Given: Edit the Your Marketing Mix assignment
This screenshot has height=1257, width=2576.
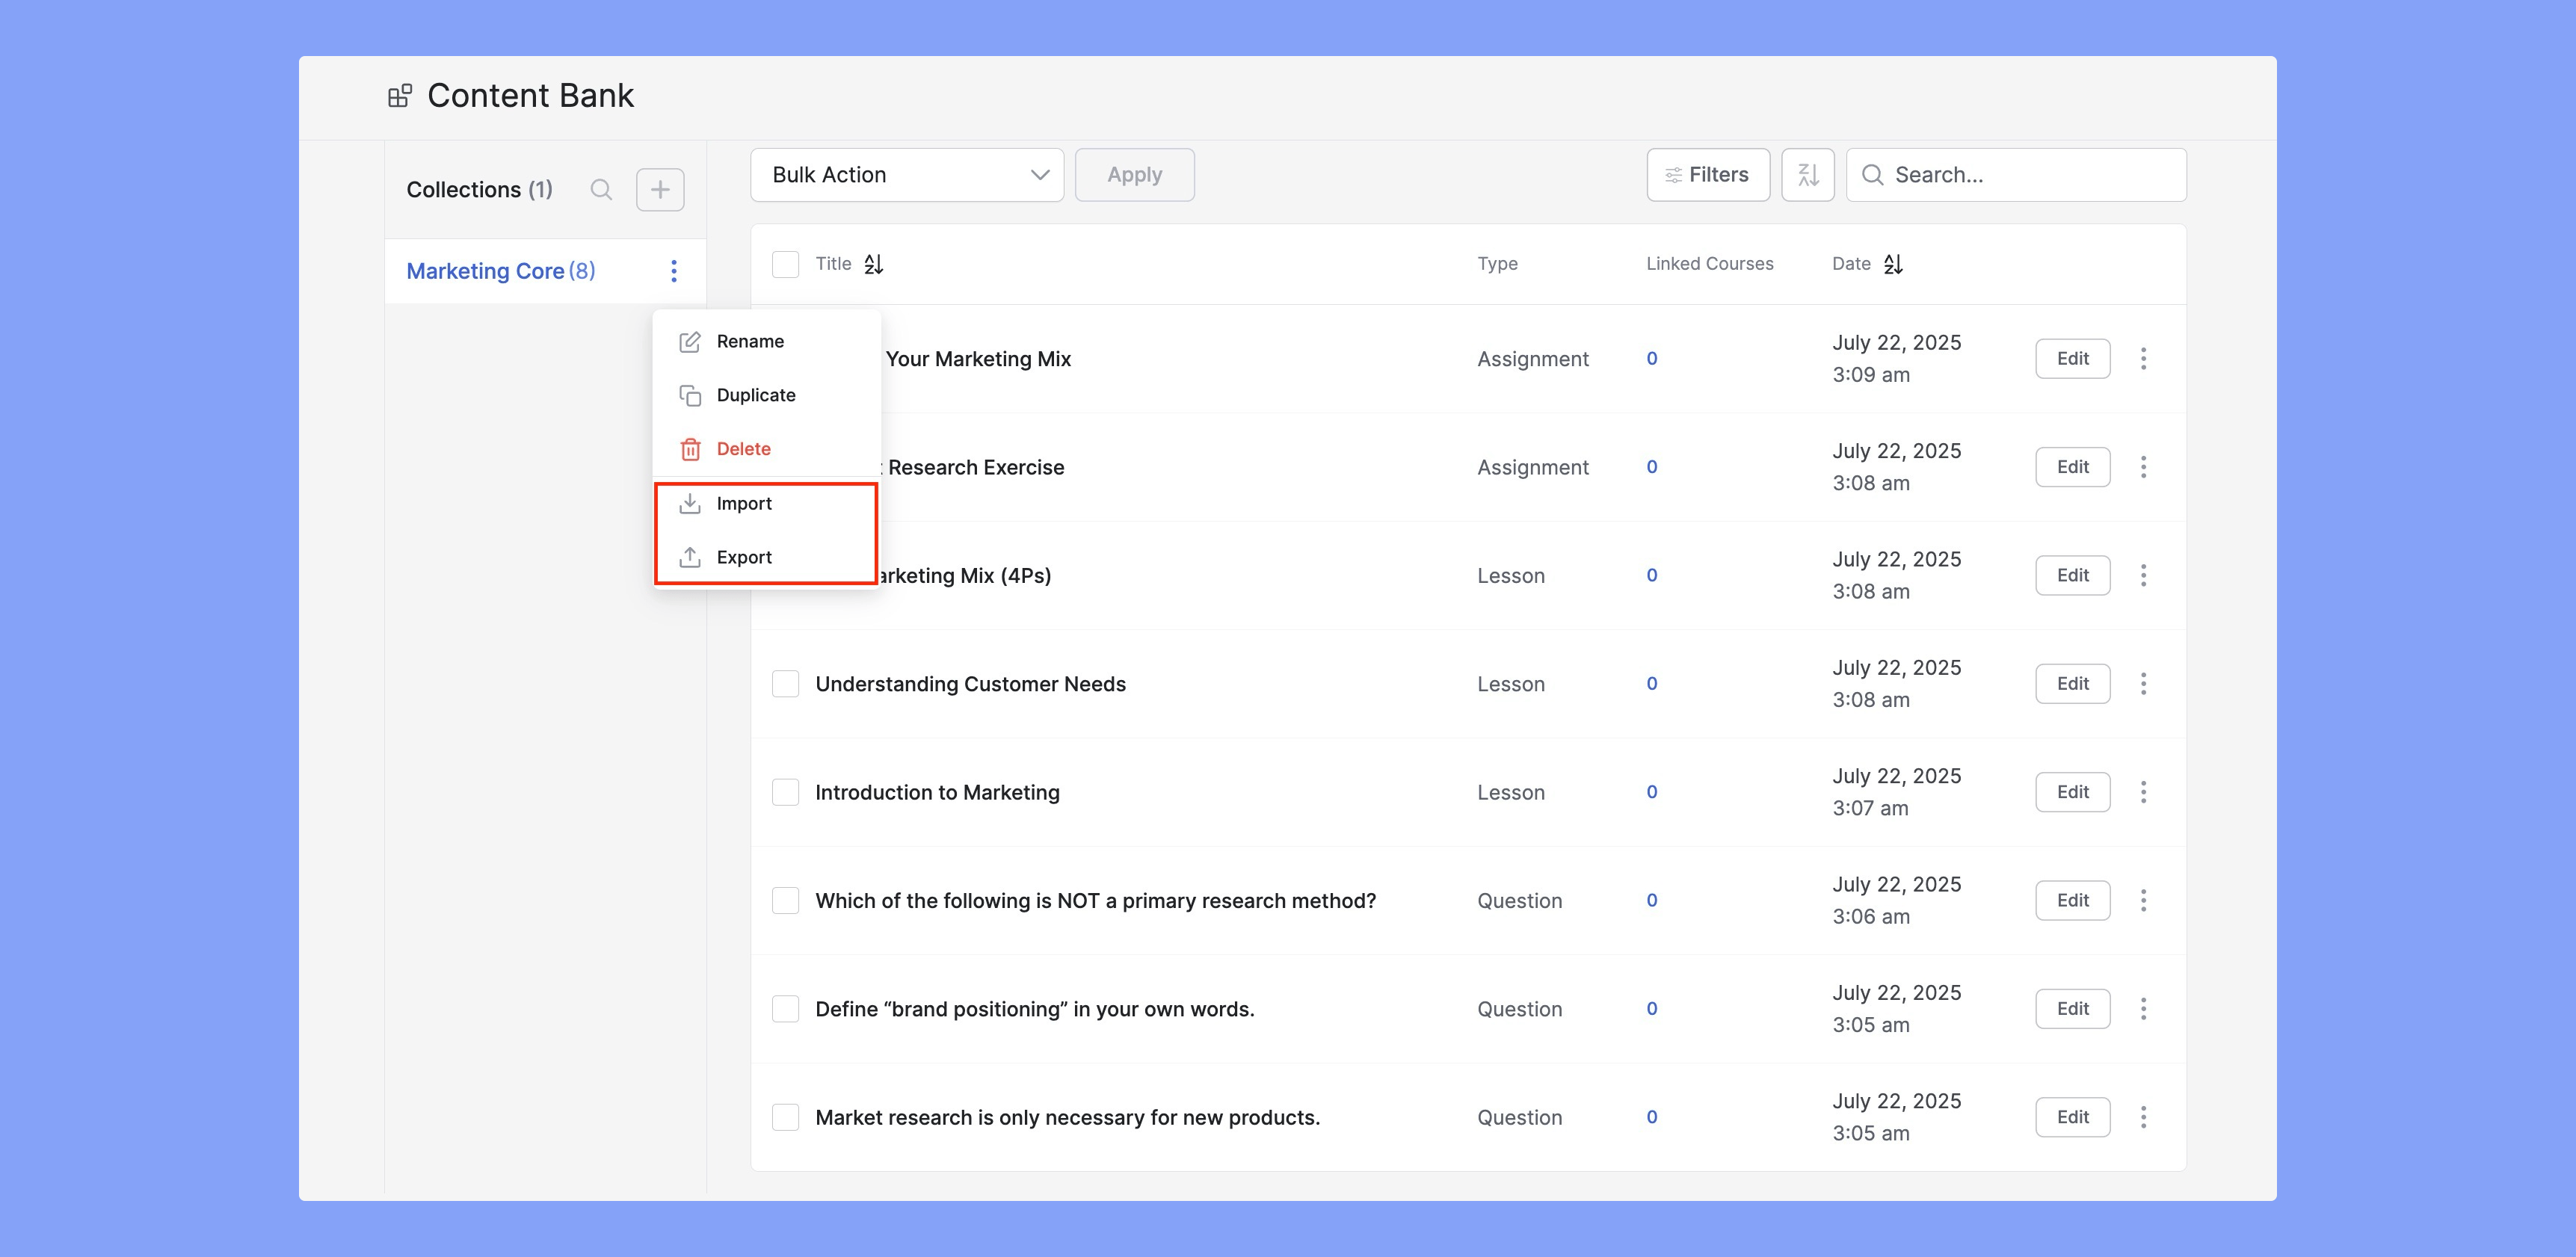Looking at the screenshot, I should coord(2073,359).
